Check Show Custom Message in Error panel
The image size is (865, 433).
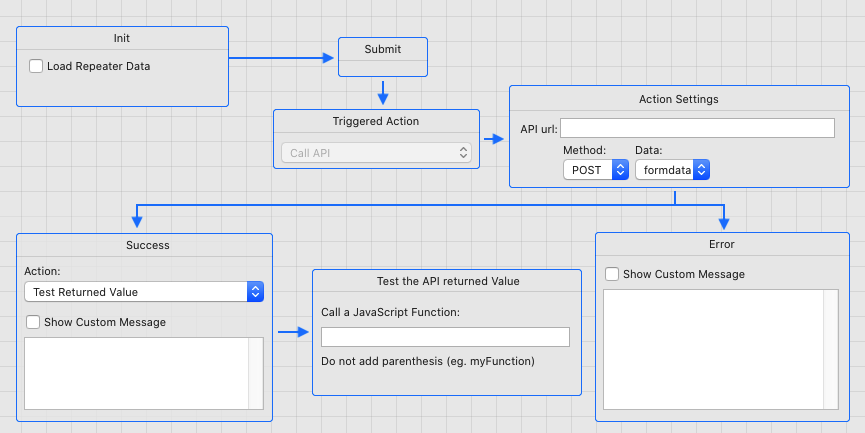click(x=612, y=274)
